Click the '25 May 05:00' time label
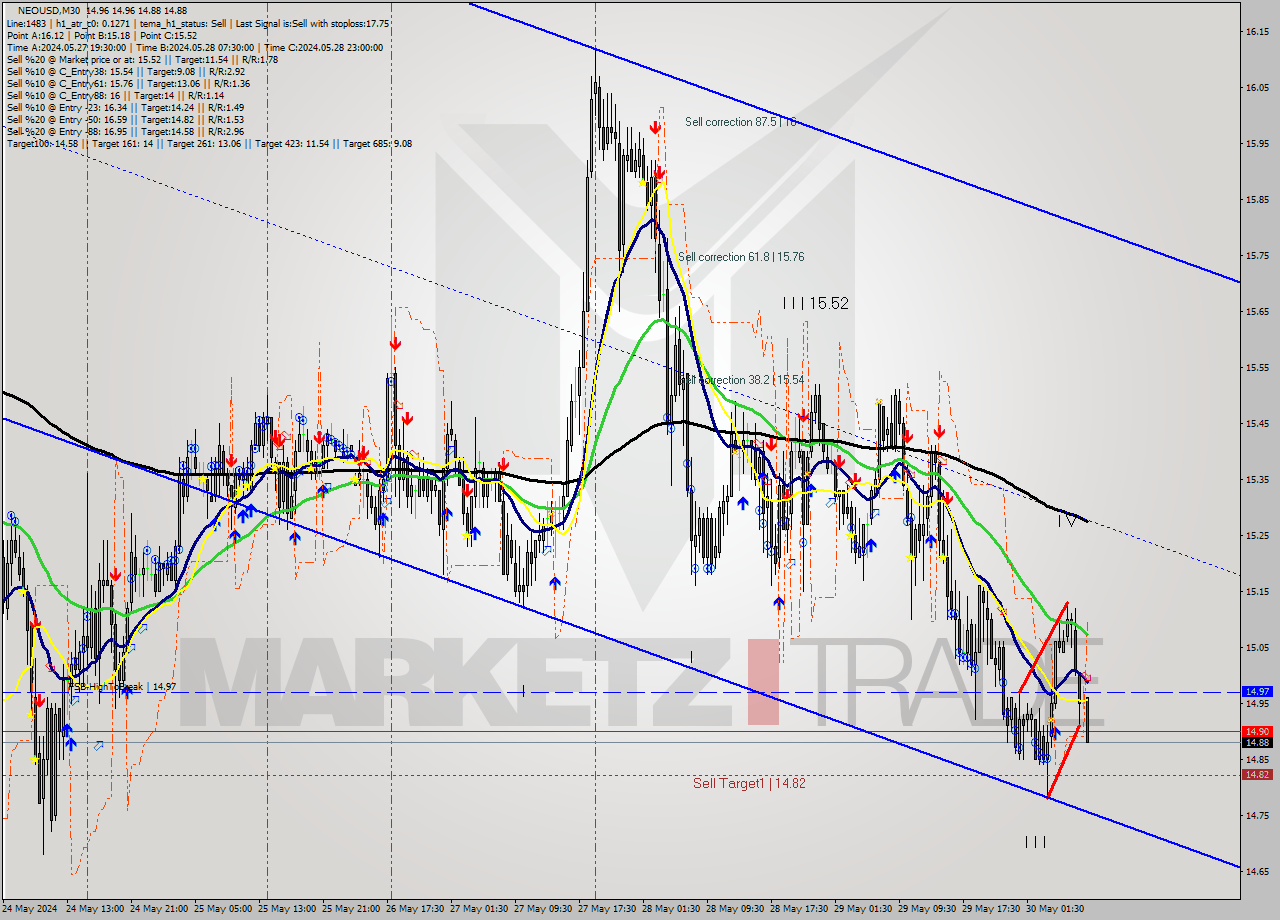 pos(225,909)
